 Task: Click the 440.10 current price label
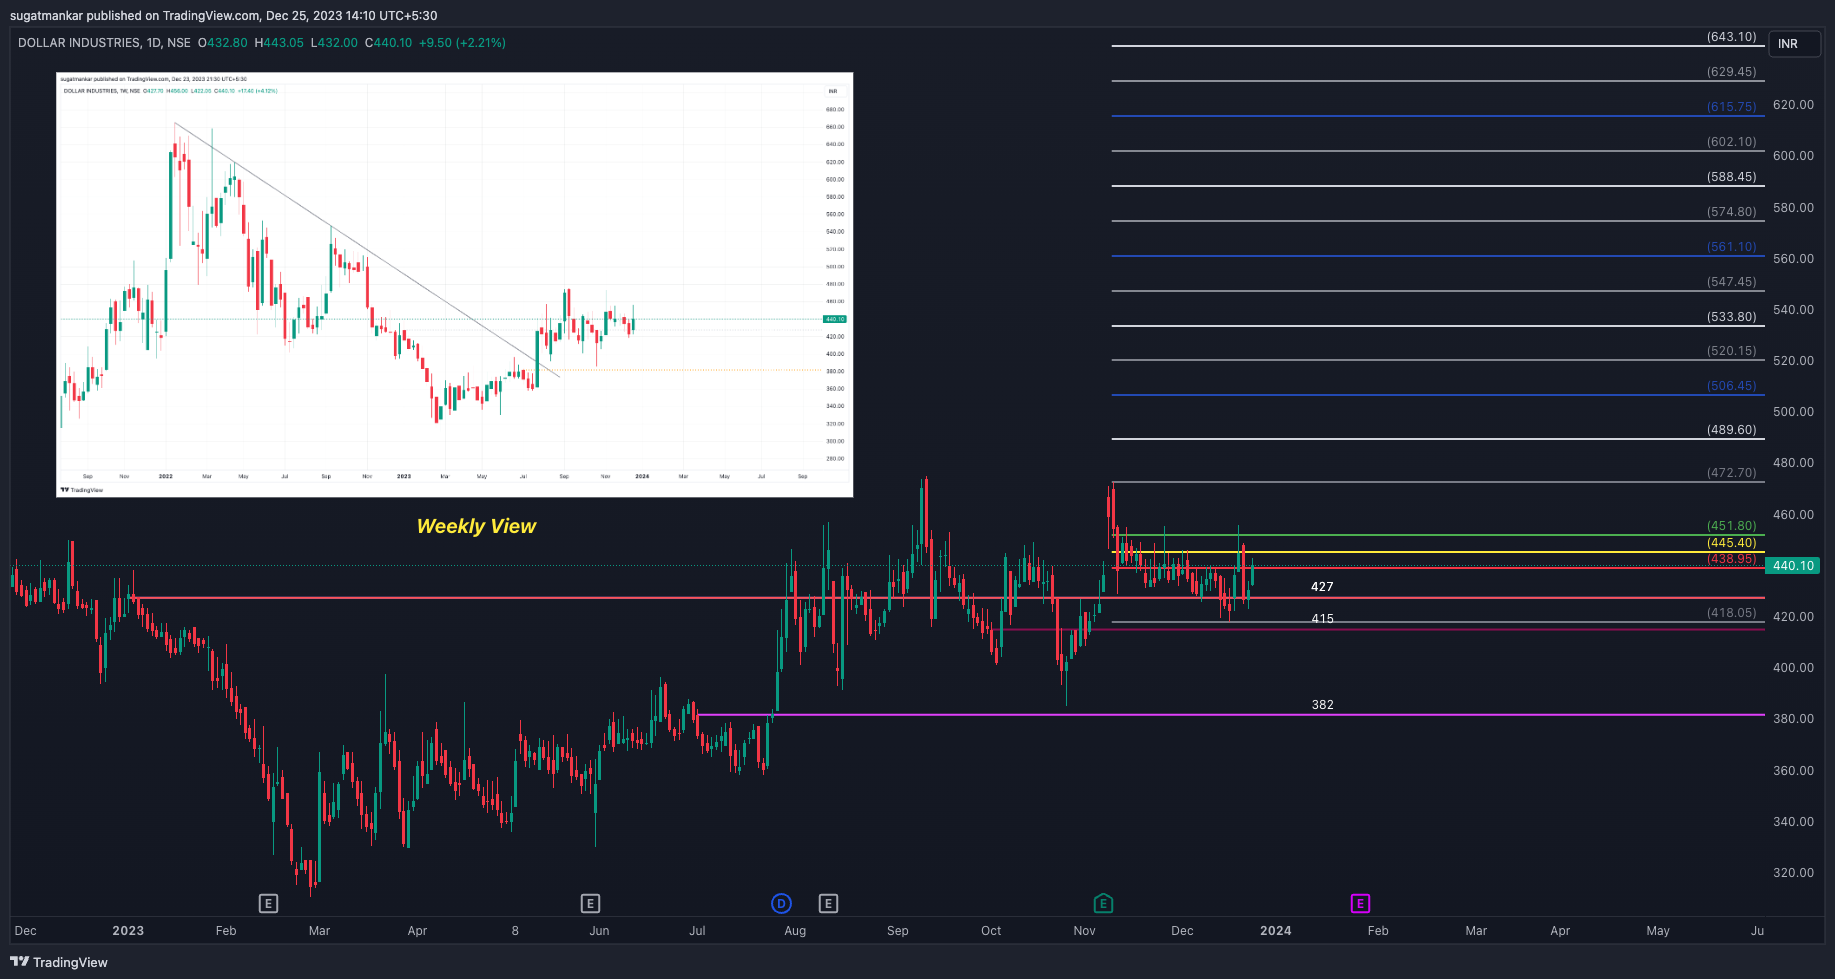(1793, 566)
